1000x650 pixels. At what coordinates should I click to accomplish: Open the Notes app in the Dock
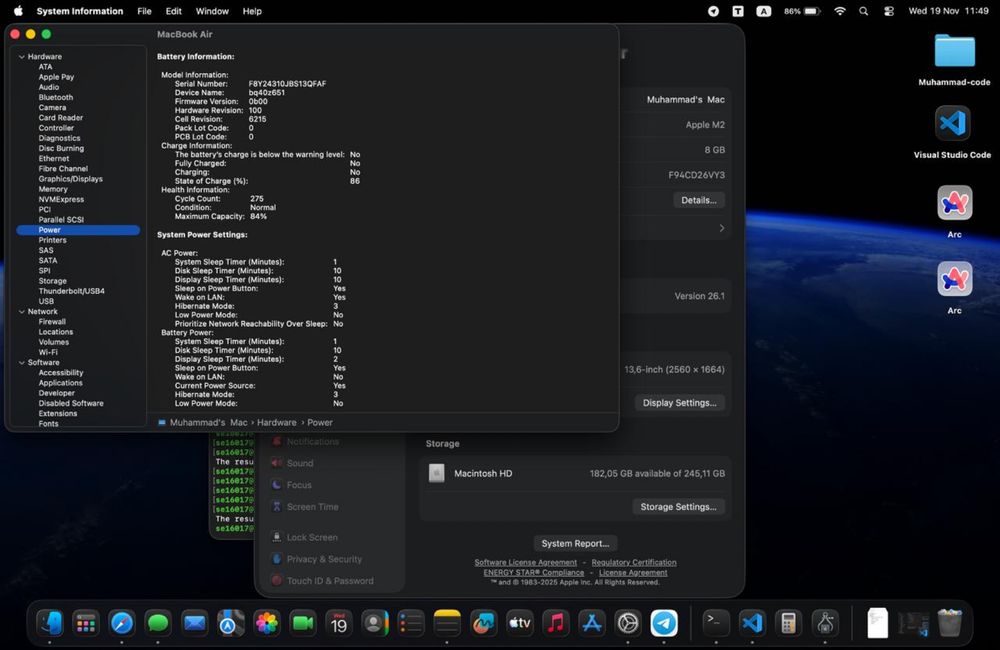(447, 623)
